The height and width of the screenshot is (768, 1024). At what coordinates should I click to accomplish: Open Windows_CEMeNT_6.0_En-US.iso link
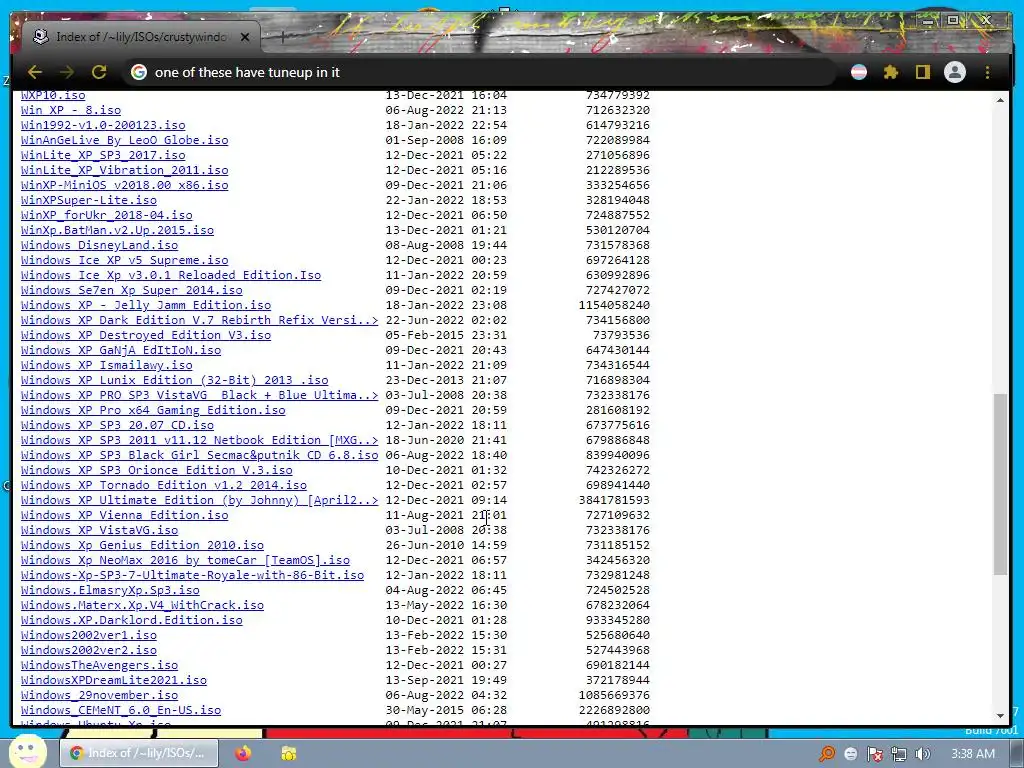[121, 711]
